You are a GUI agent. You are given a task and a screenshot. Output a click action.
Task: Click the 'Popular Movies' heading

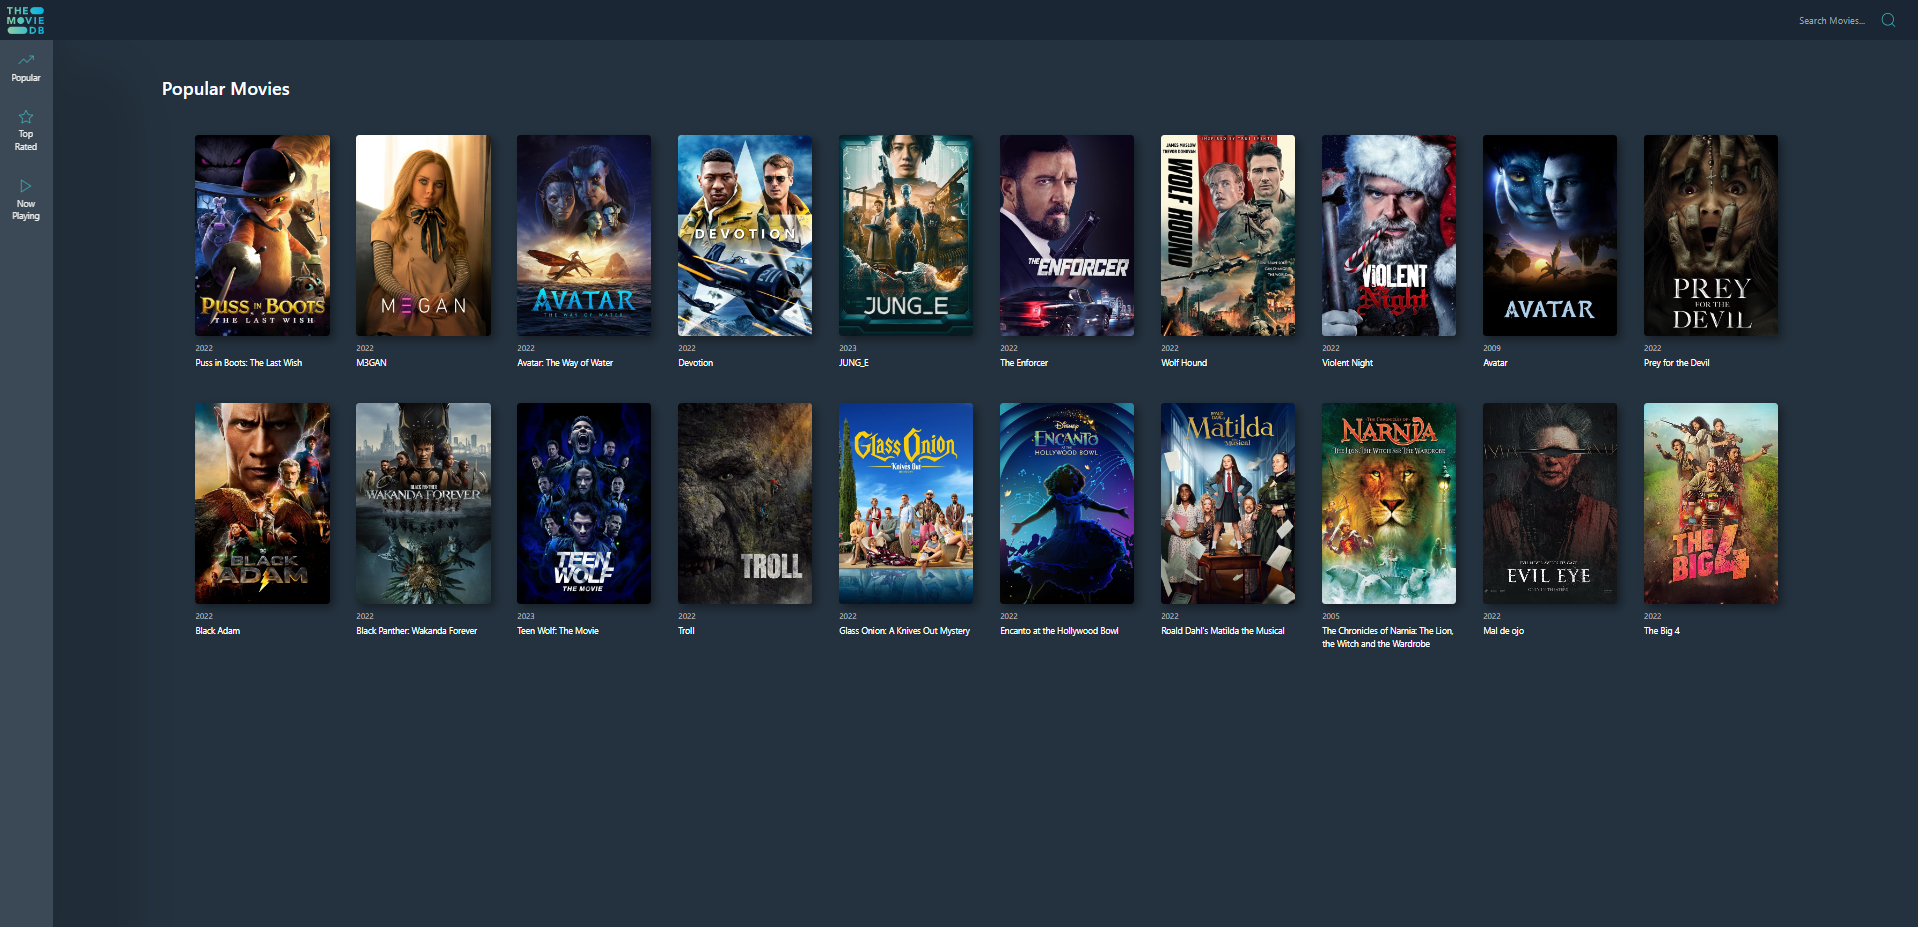point(226,89)
